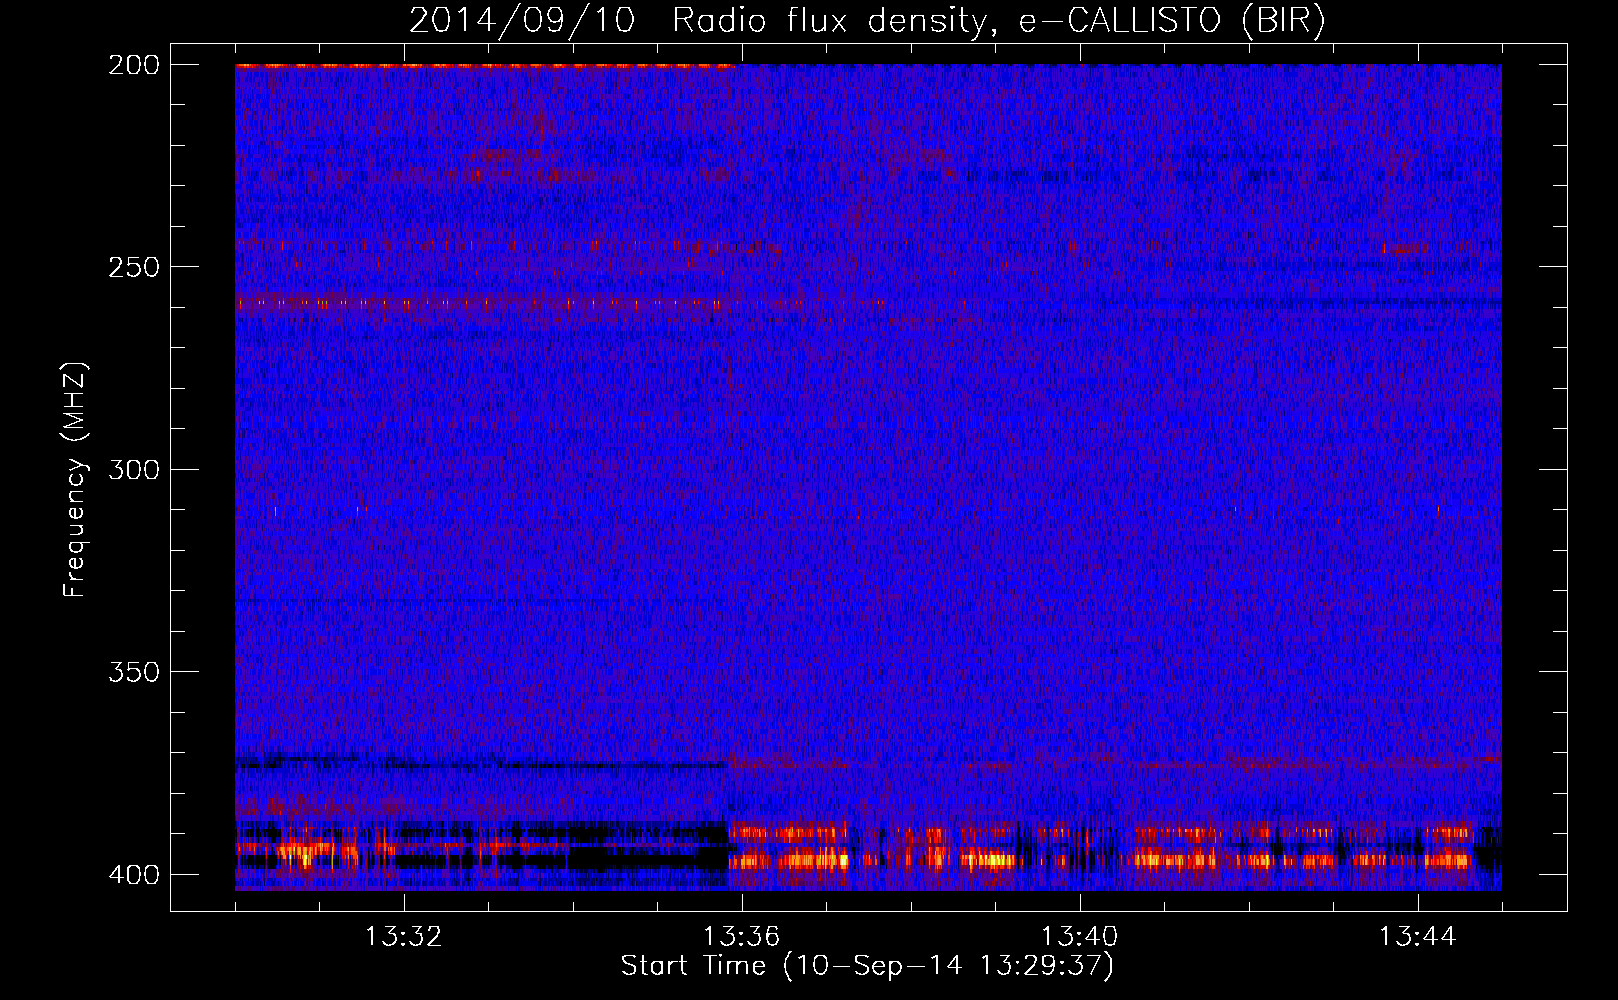Image resolution: width=1618 pixels, height=1000 pixels.
Task: Click the 250 frequency tick label
Action: point(134,267)
